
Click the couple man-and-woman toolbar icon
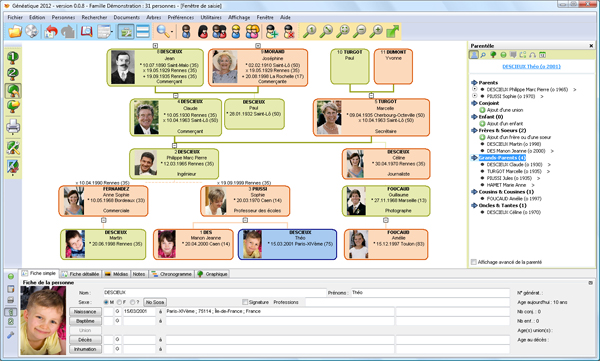(x=219, y=31)
